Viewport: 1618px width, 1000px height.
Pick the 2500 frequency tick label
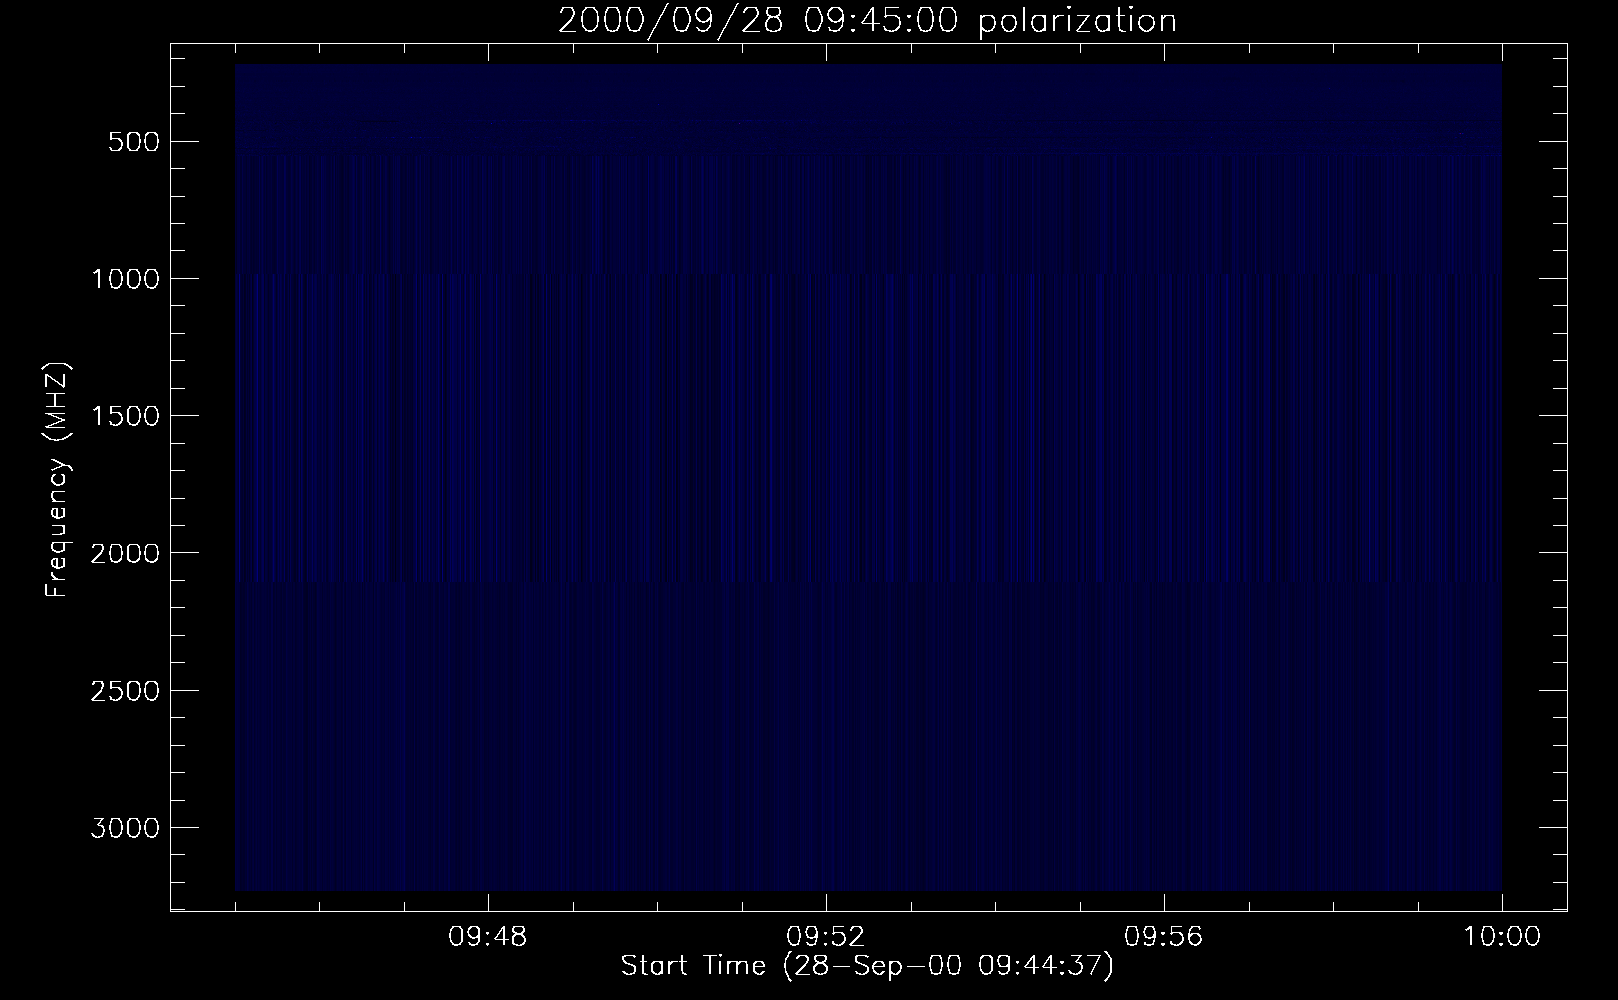click(125, 691)
